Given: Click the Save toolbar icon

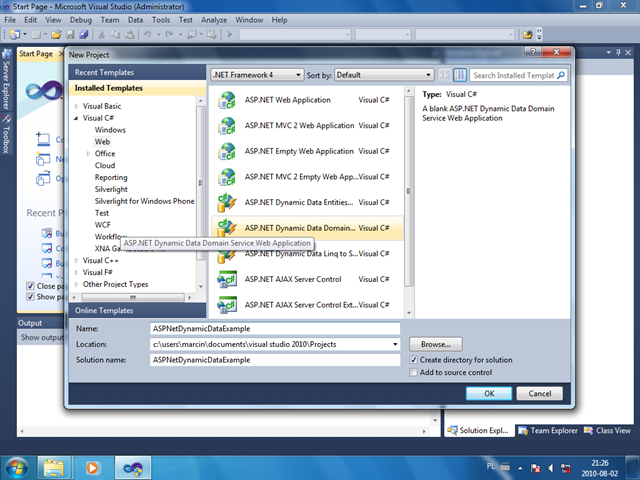Looking at the screenshot, I should [70, 35].
